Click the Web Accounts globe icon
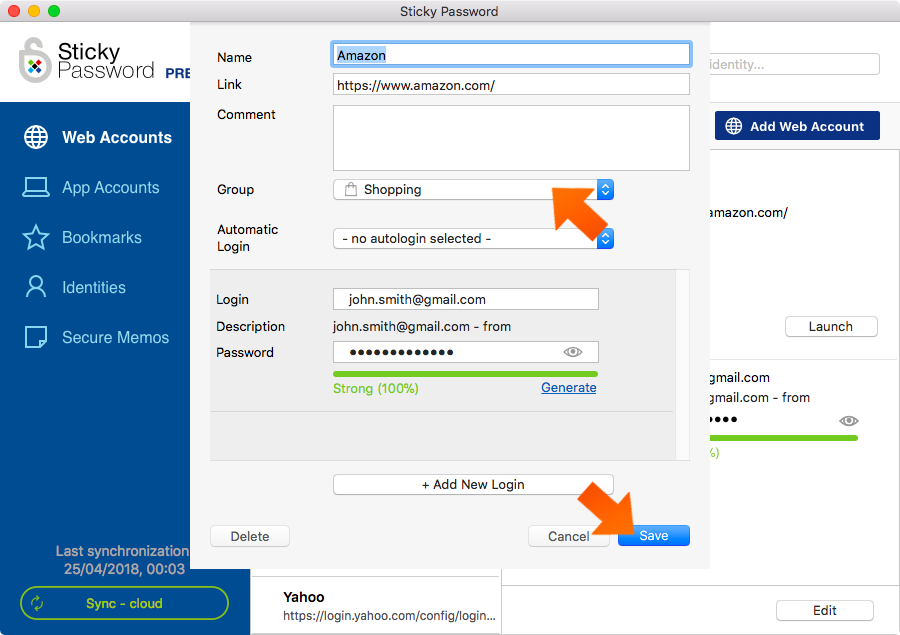 (x=36, y=137)
